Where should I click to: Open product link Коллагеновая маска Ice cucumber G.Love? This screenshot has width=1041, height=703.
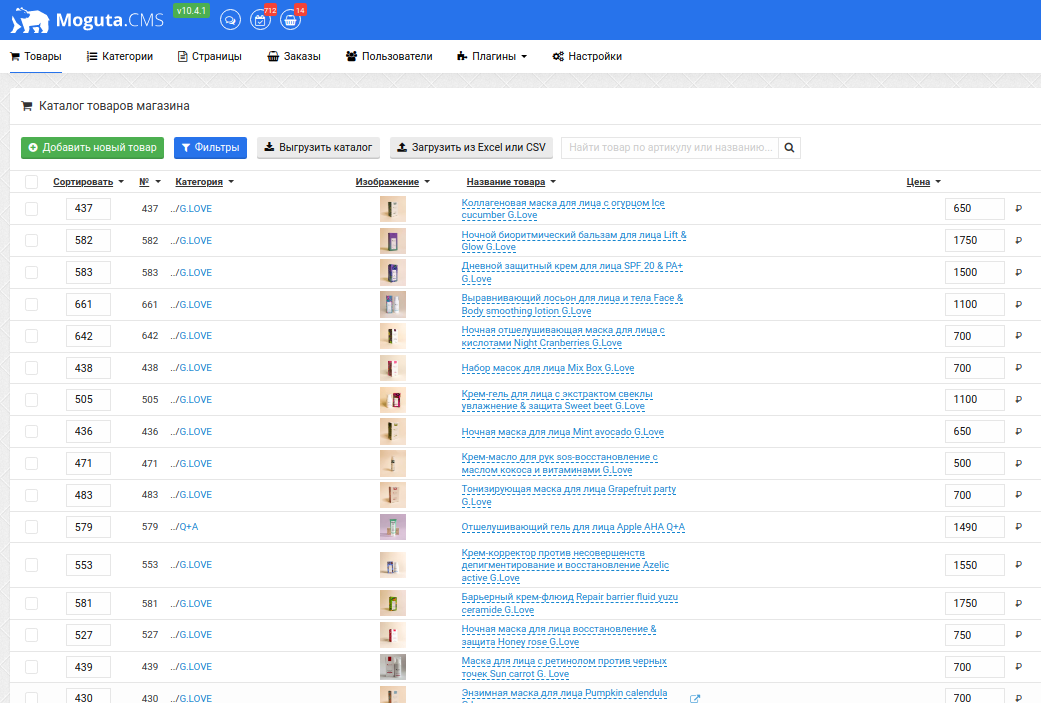point(563,209)
